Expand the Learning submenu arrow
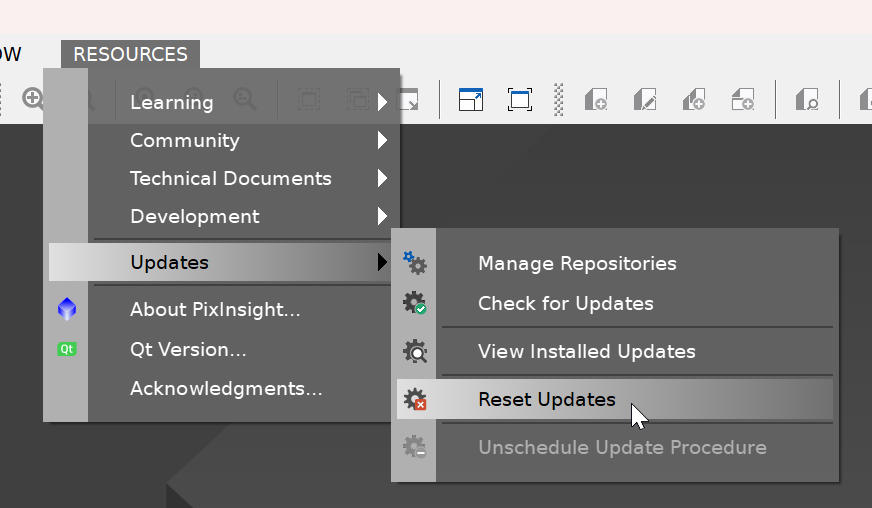Image resolution: width=872 pixels, height=508 pixels. pos(382,102)
